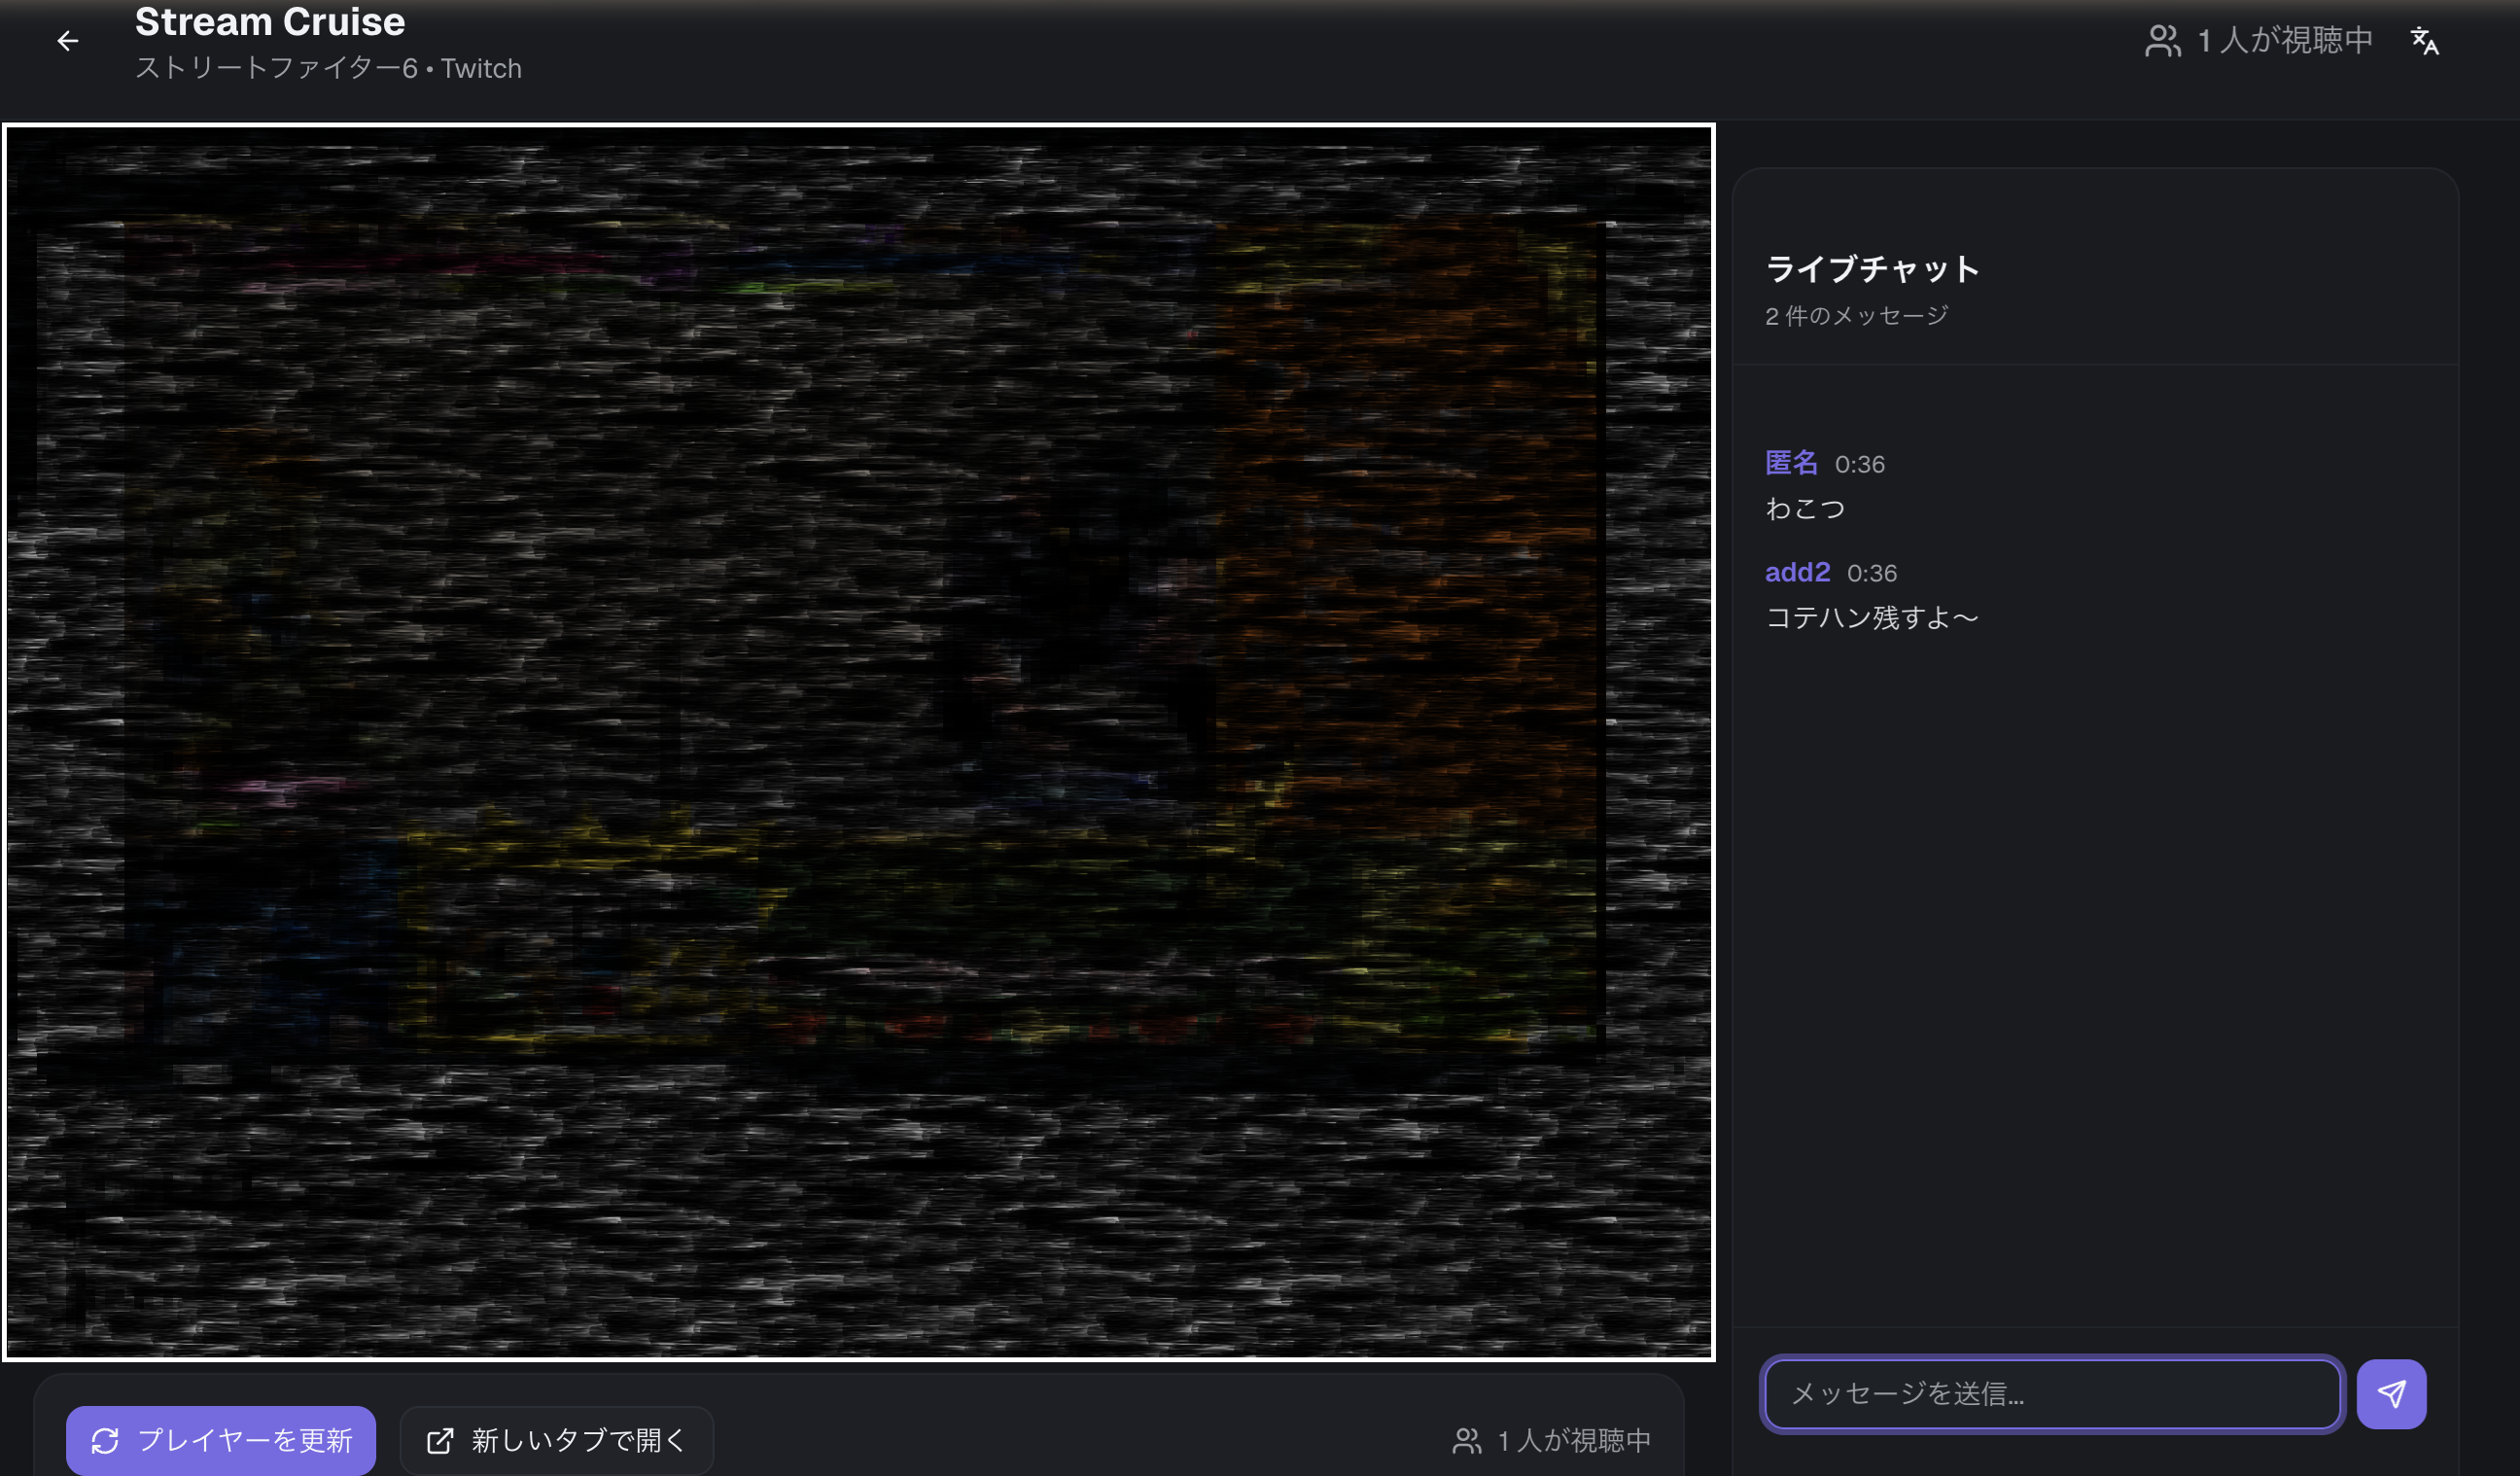
Task: Click the message input field メッセージを送信
Action: (2052, 1393)
